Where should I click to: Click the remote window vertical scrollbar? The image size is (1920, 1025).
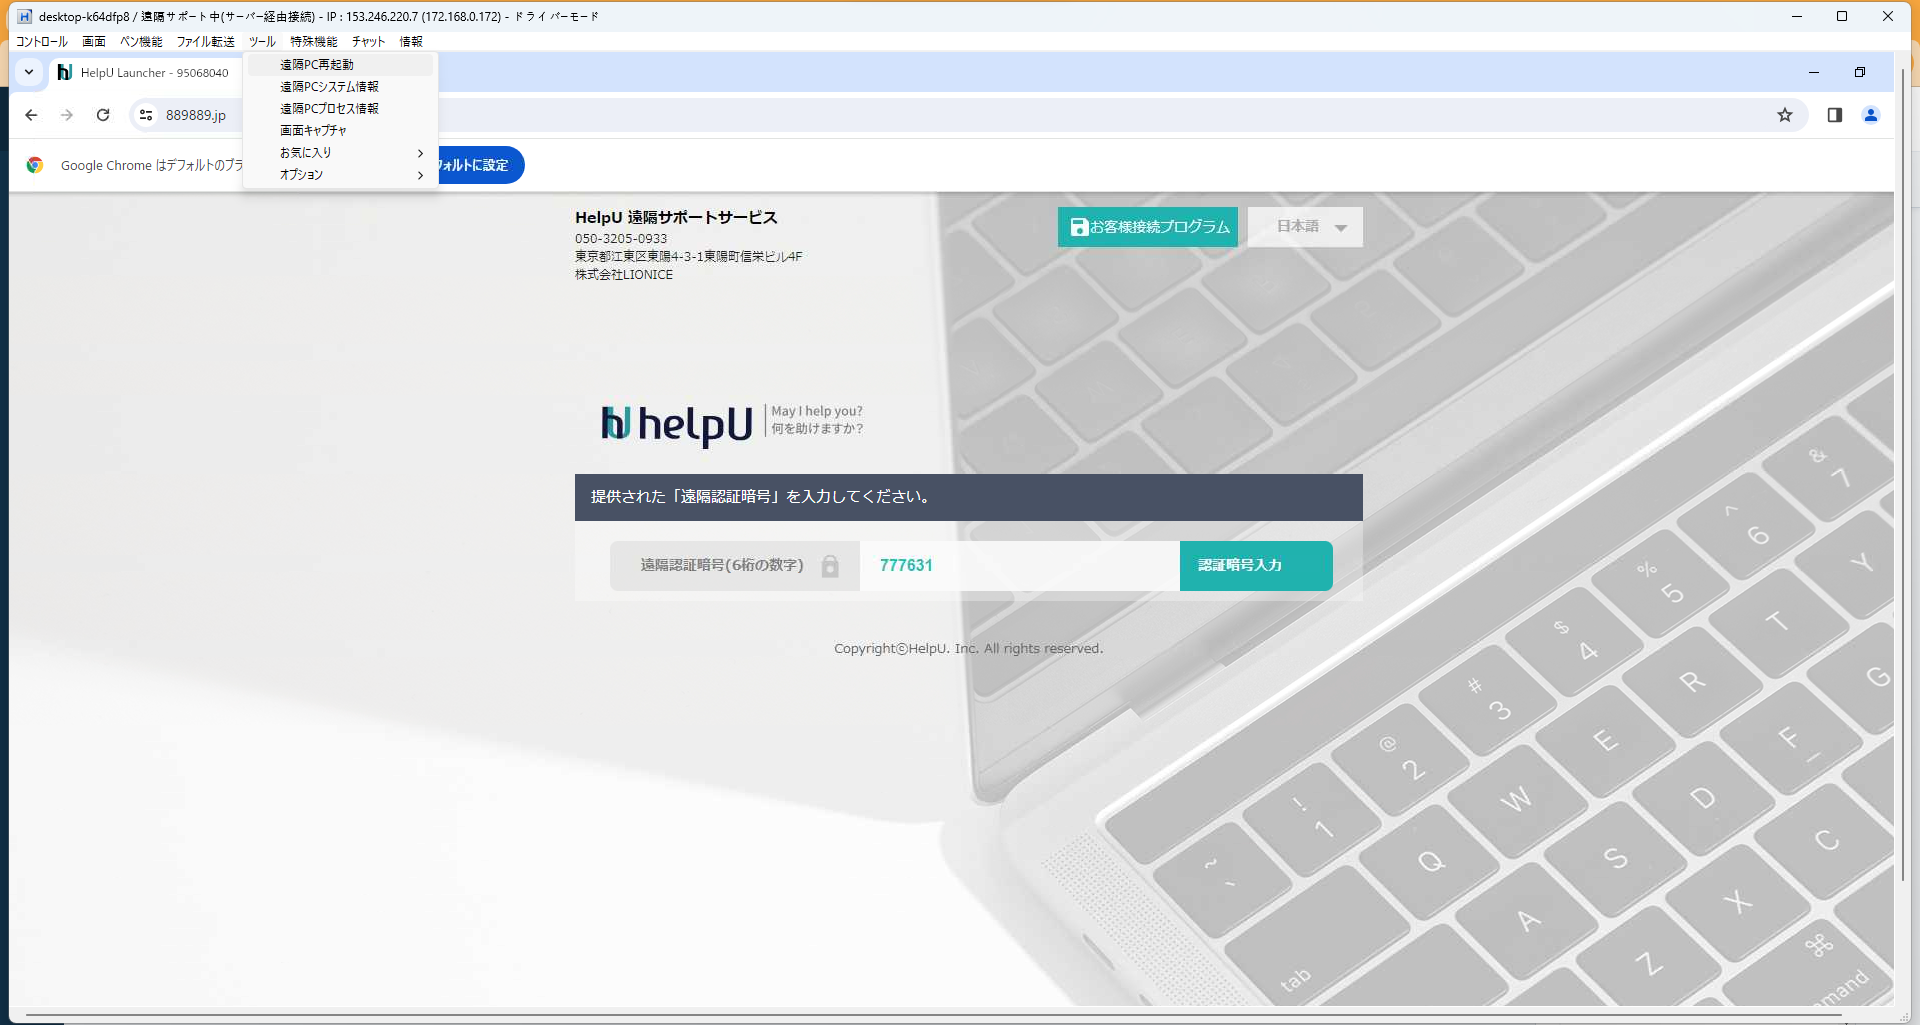(1901, 474)
